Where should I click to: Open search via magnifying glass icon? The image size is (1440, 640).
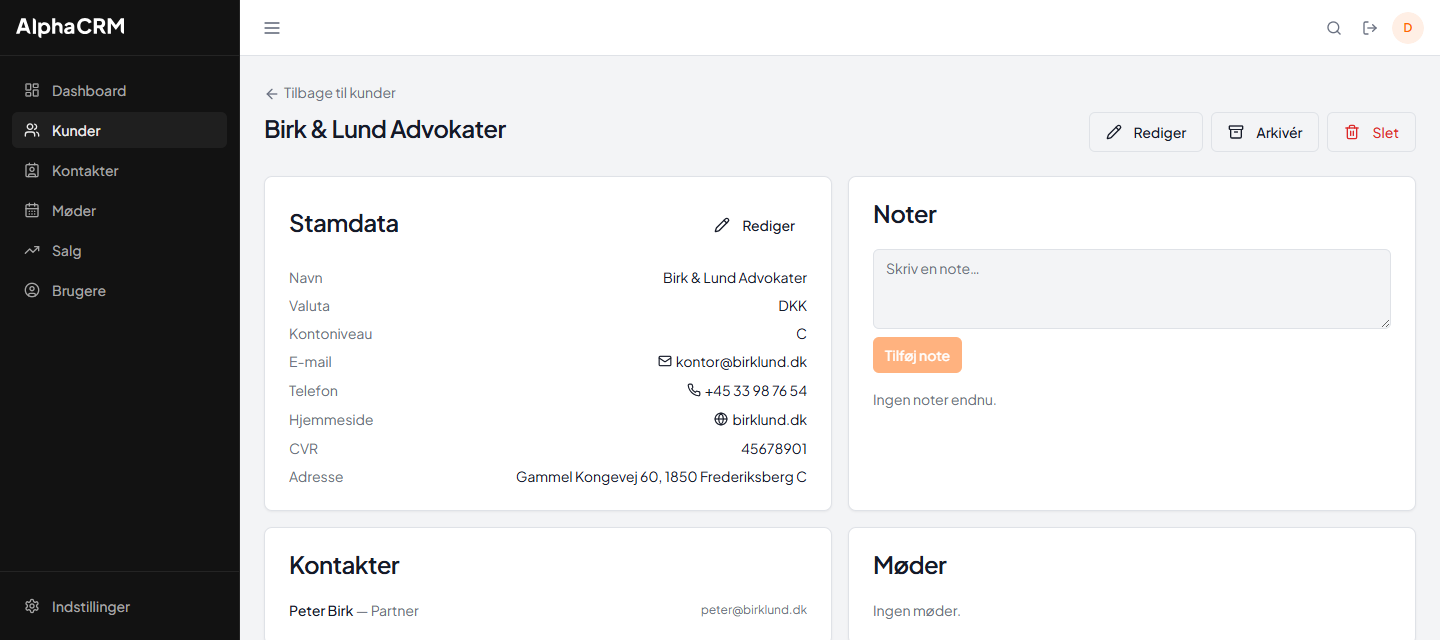point(1334,28)
